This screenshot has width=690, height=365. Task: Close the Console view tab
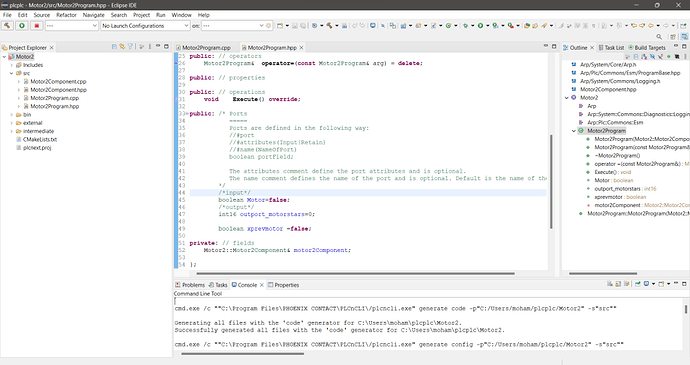(262, 285)
